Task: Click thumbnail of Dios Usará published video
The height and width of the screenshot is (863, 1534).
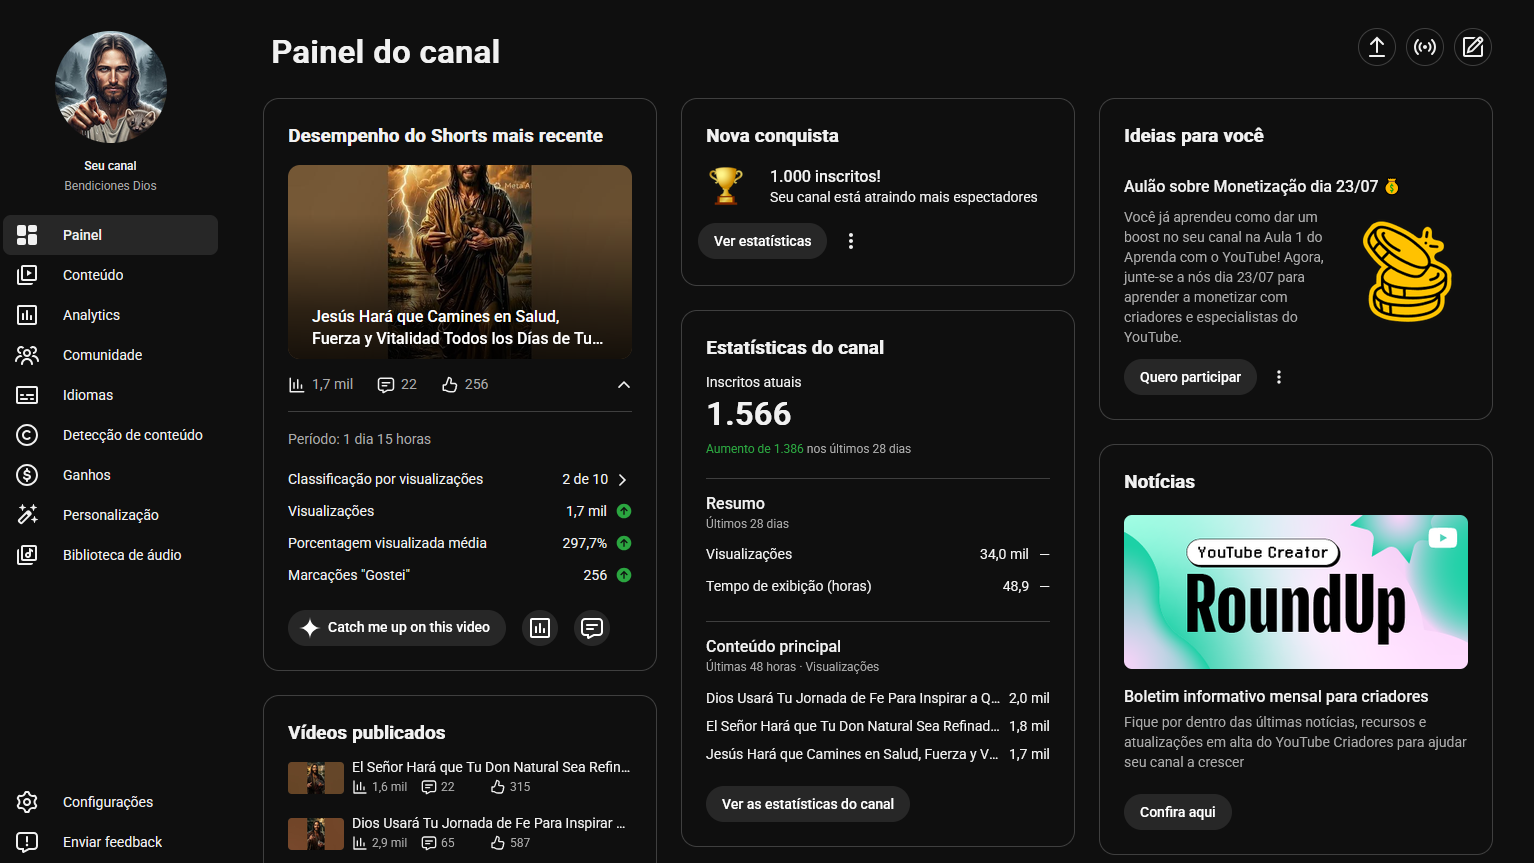Action: coord(316,834)
